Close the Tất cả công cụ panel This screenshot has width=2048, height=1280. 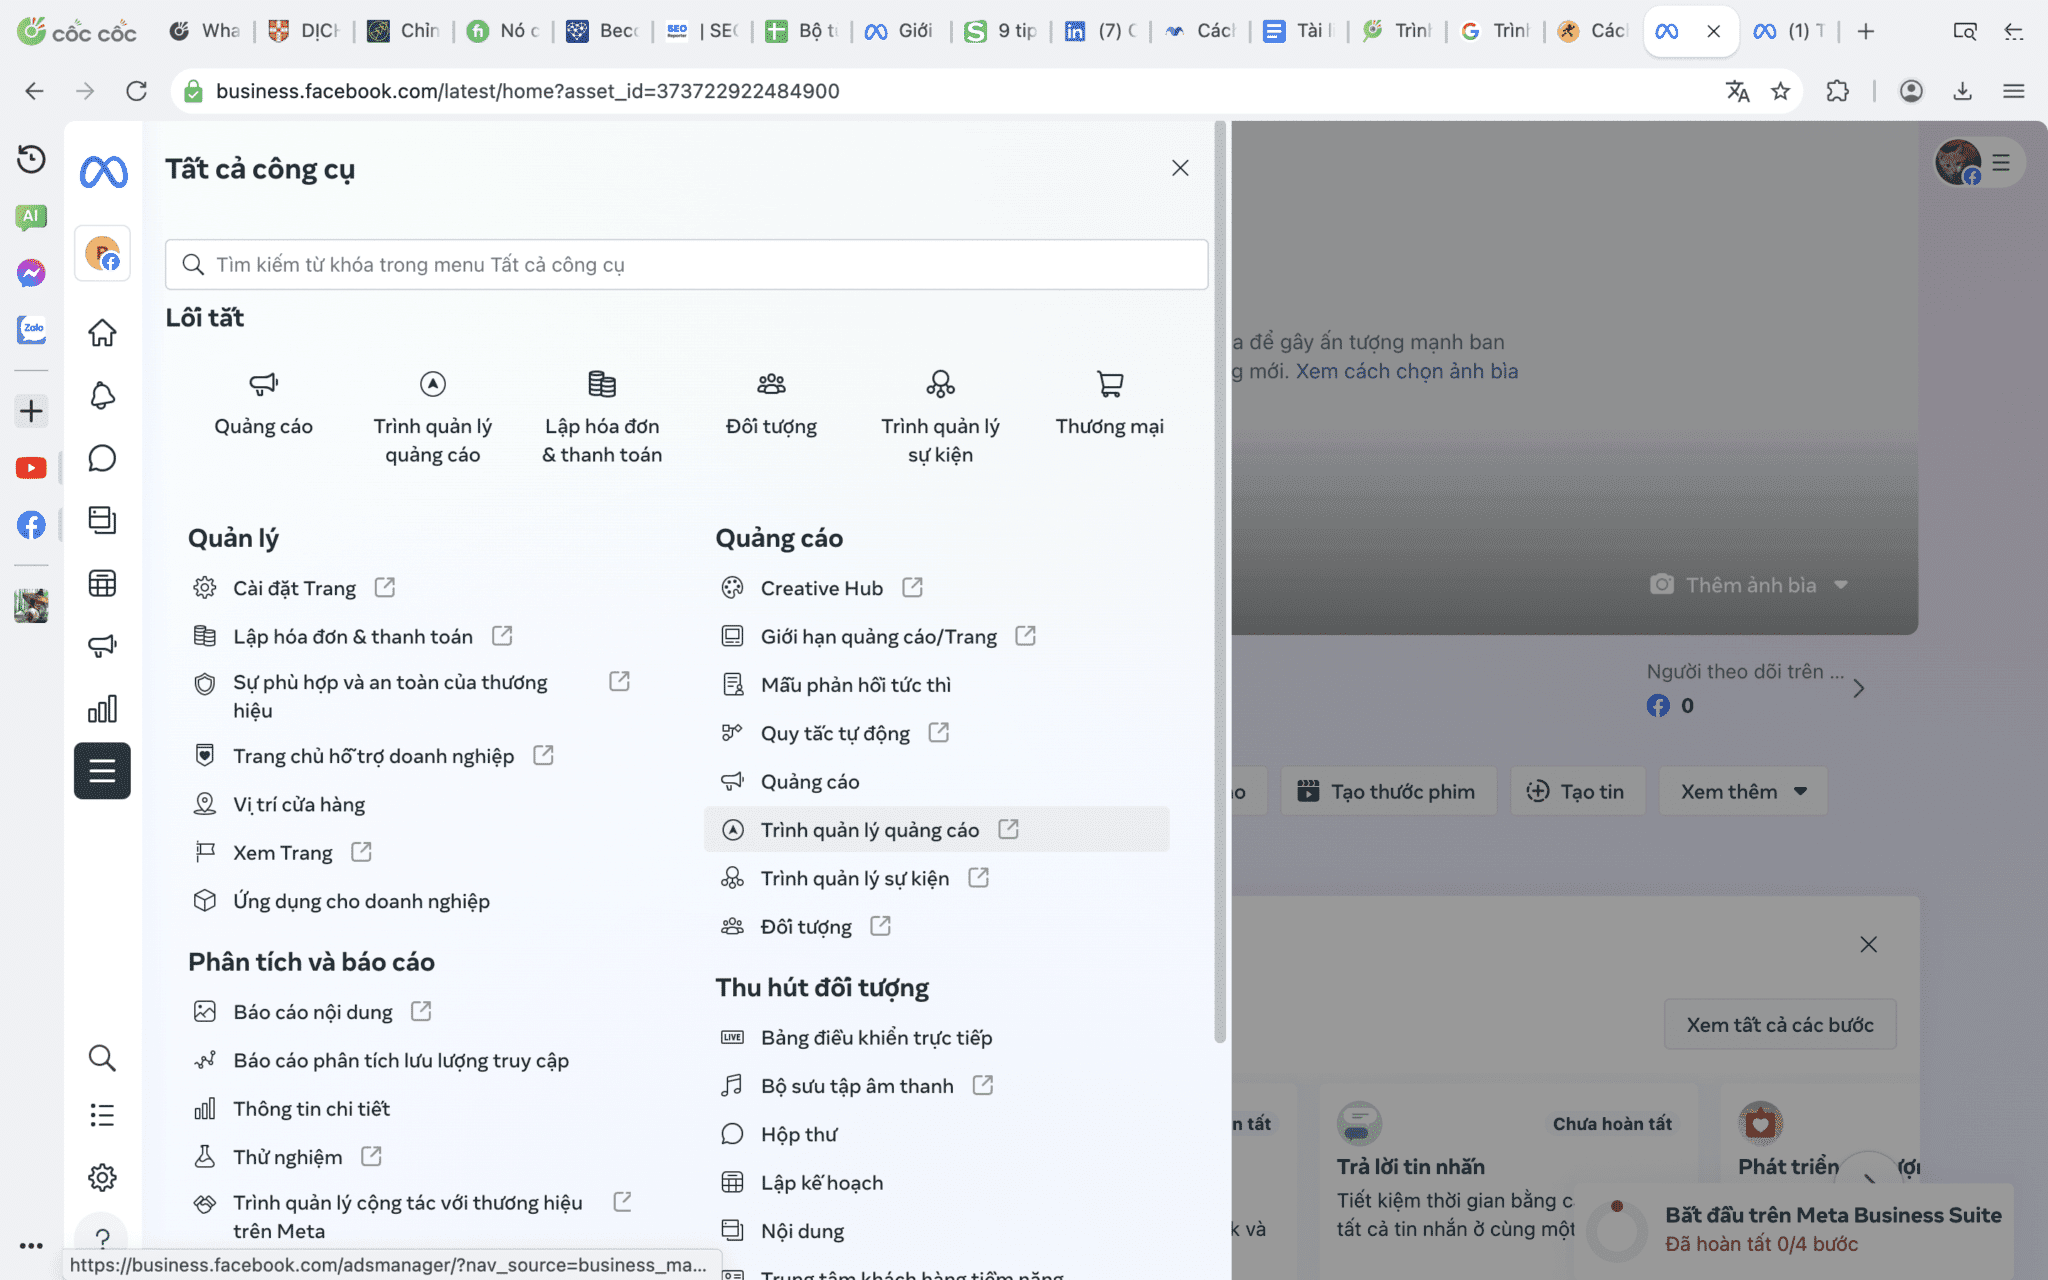pos(1180,168)
